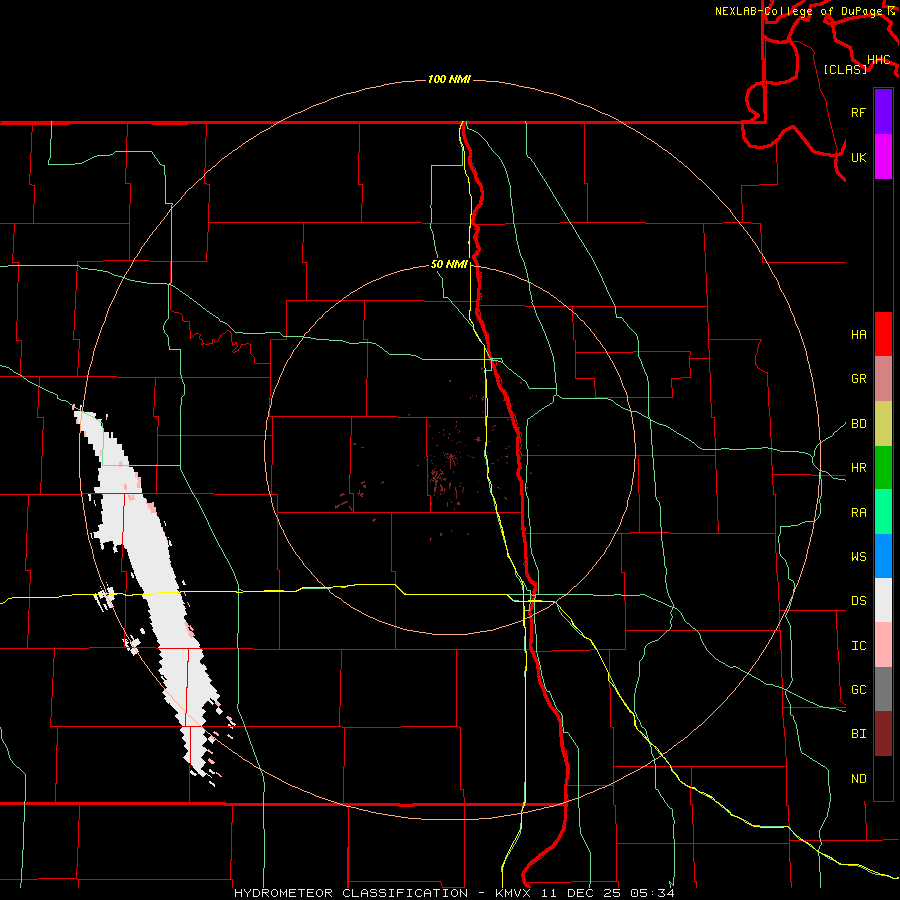
Task: Click the HR legend label
Action: [858, 468]
